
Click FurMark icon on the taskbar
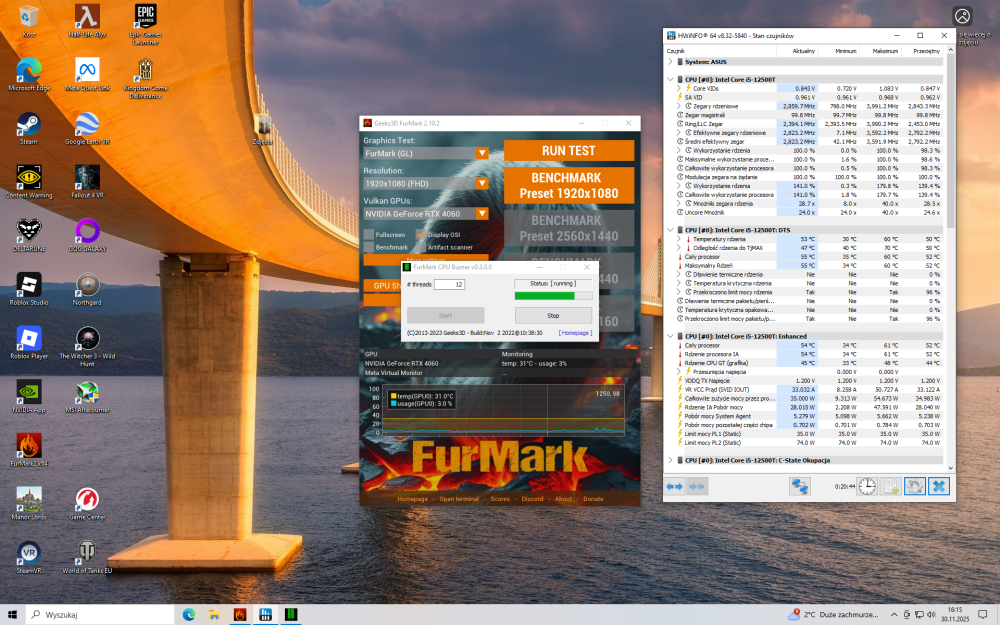tap(240, 614)
